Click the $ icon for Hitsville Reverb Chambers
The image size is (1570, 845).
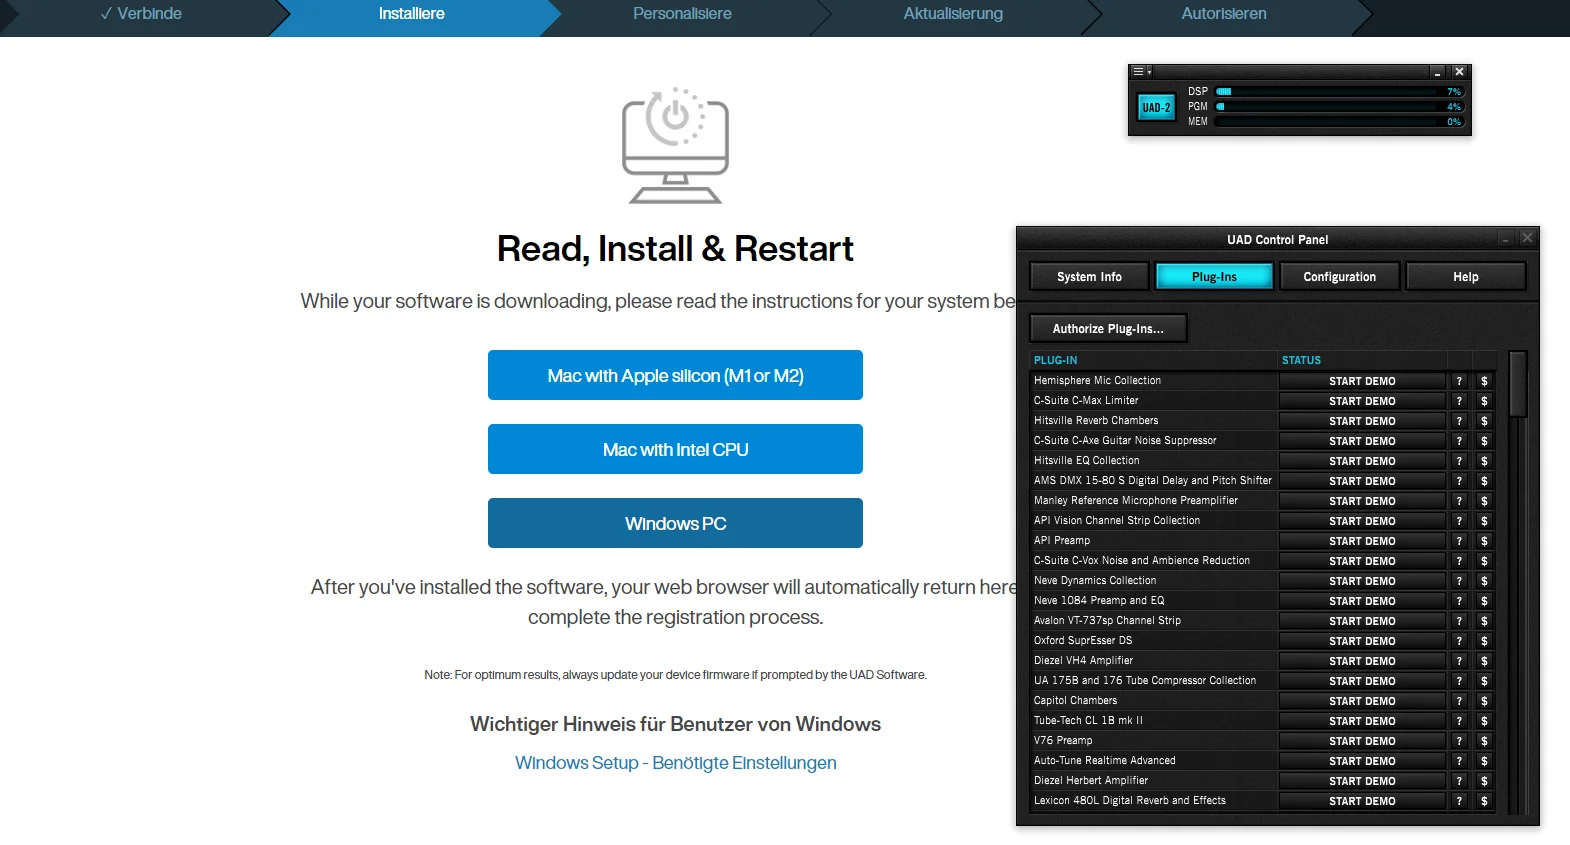click(x=1484, y=421)
